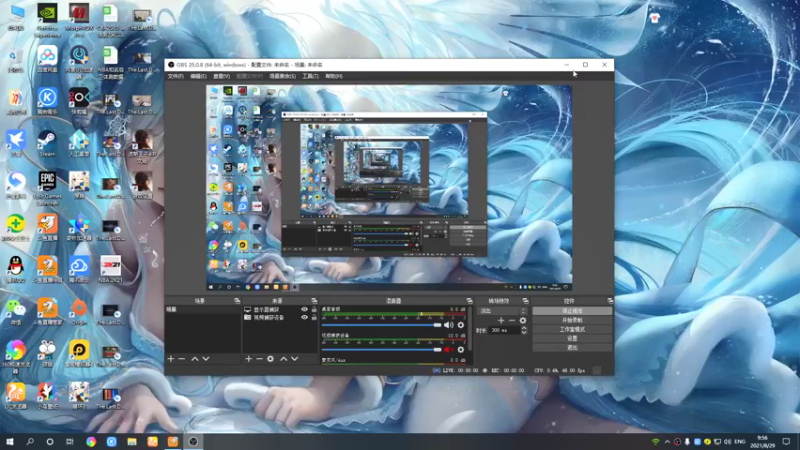Decrease transition duration with down arrow
Screen dimensions: 800x450
[523, 333]
